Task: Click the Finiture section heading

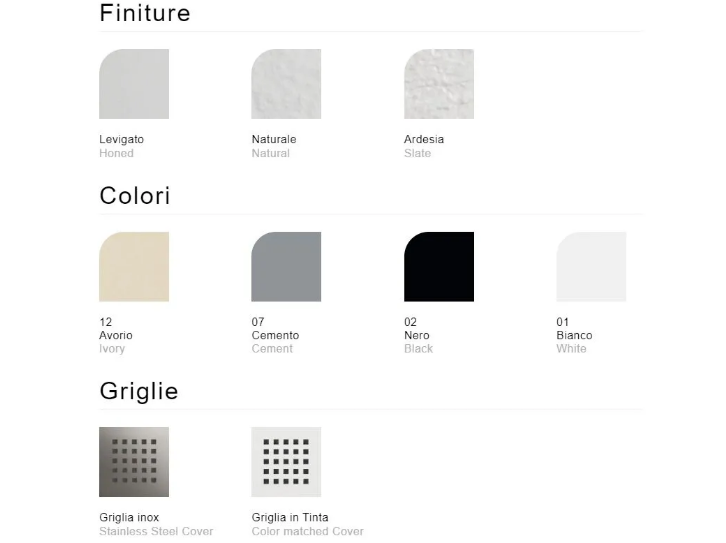Action: coord(145,14)
